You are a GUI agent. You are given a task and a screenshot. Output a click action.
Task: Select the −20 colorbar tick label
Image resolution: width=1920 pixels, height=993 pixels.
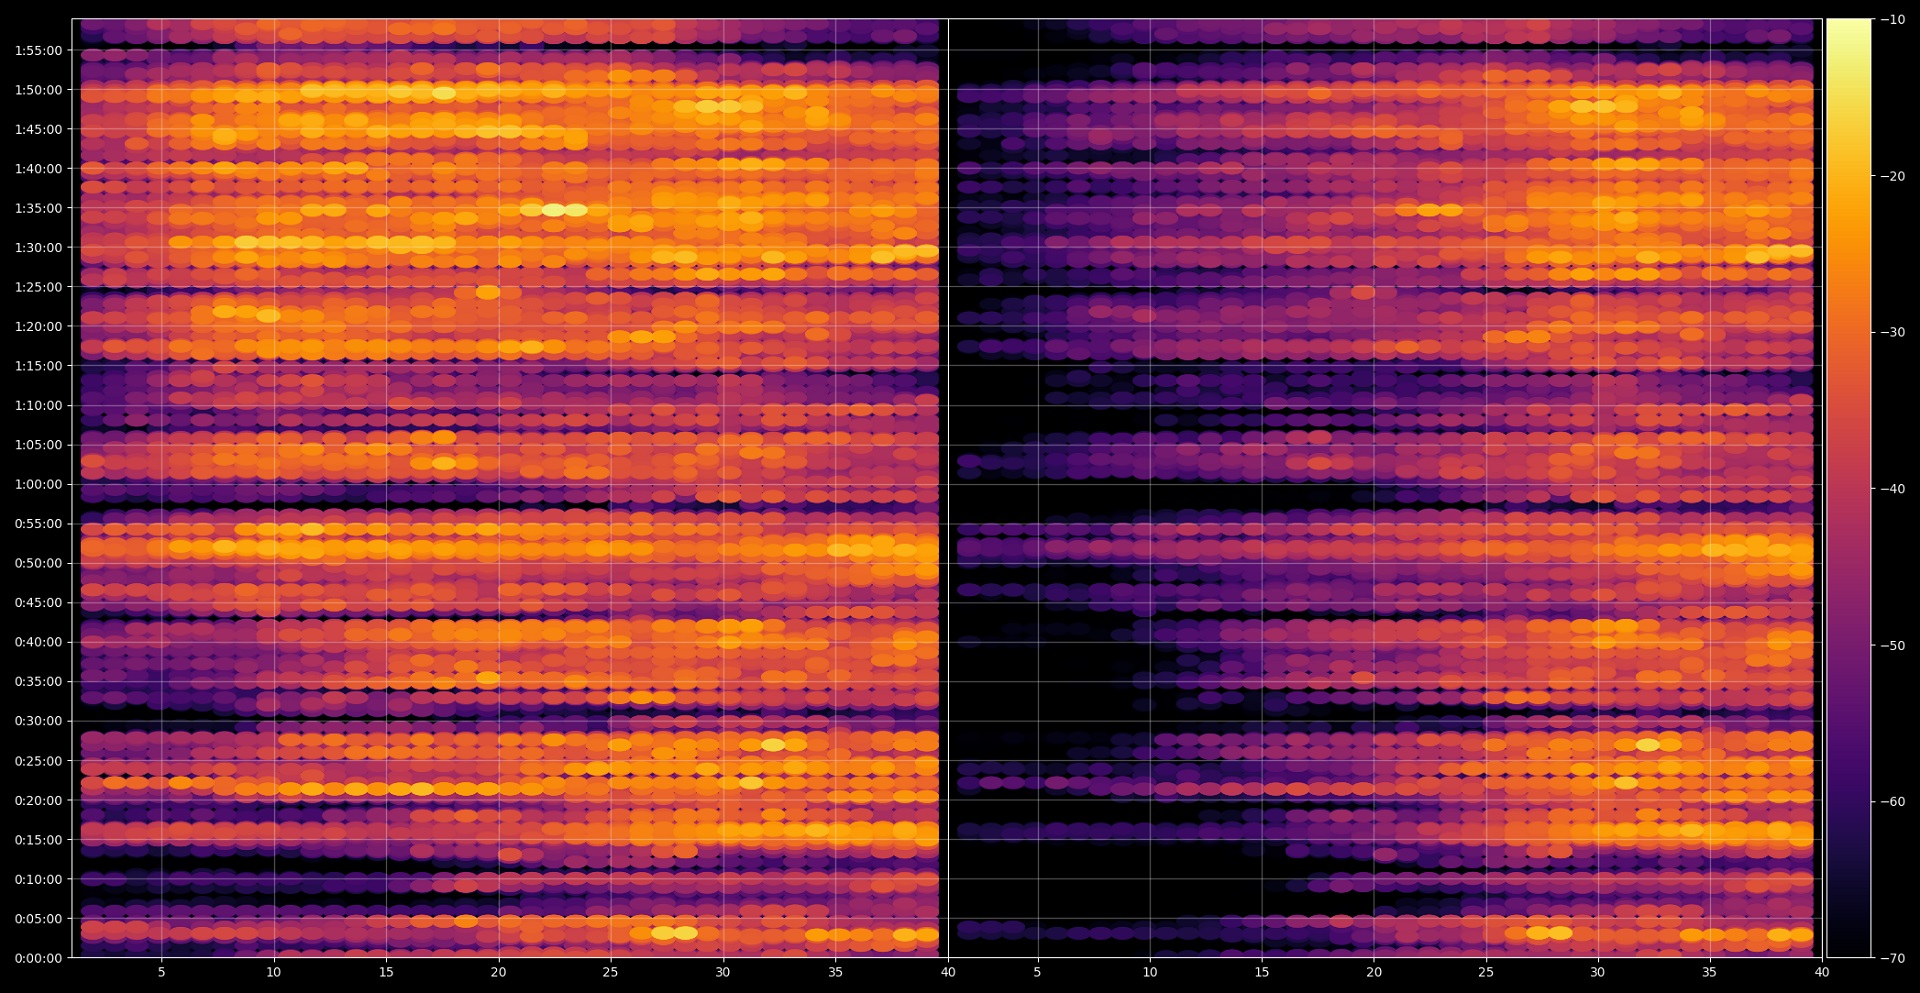pos(1892,176)
